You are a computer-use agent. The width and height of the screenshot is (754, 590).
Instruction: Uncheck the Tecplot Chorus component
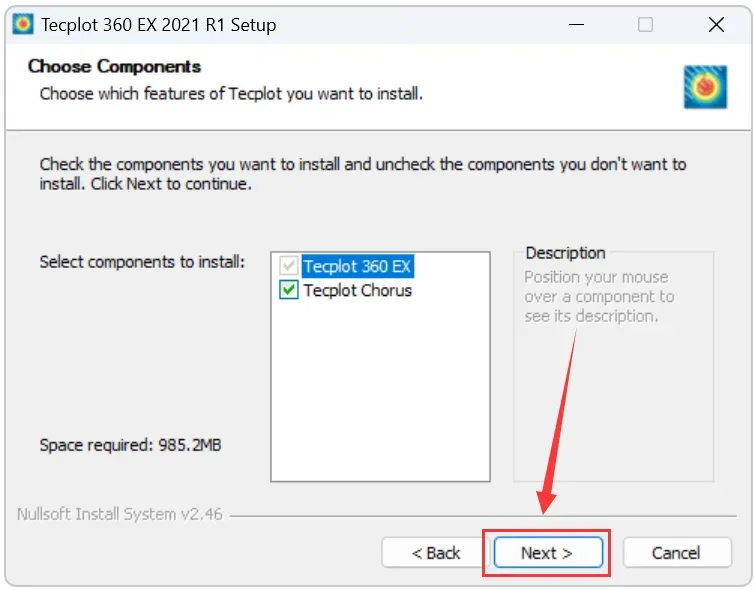[289, 290]
